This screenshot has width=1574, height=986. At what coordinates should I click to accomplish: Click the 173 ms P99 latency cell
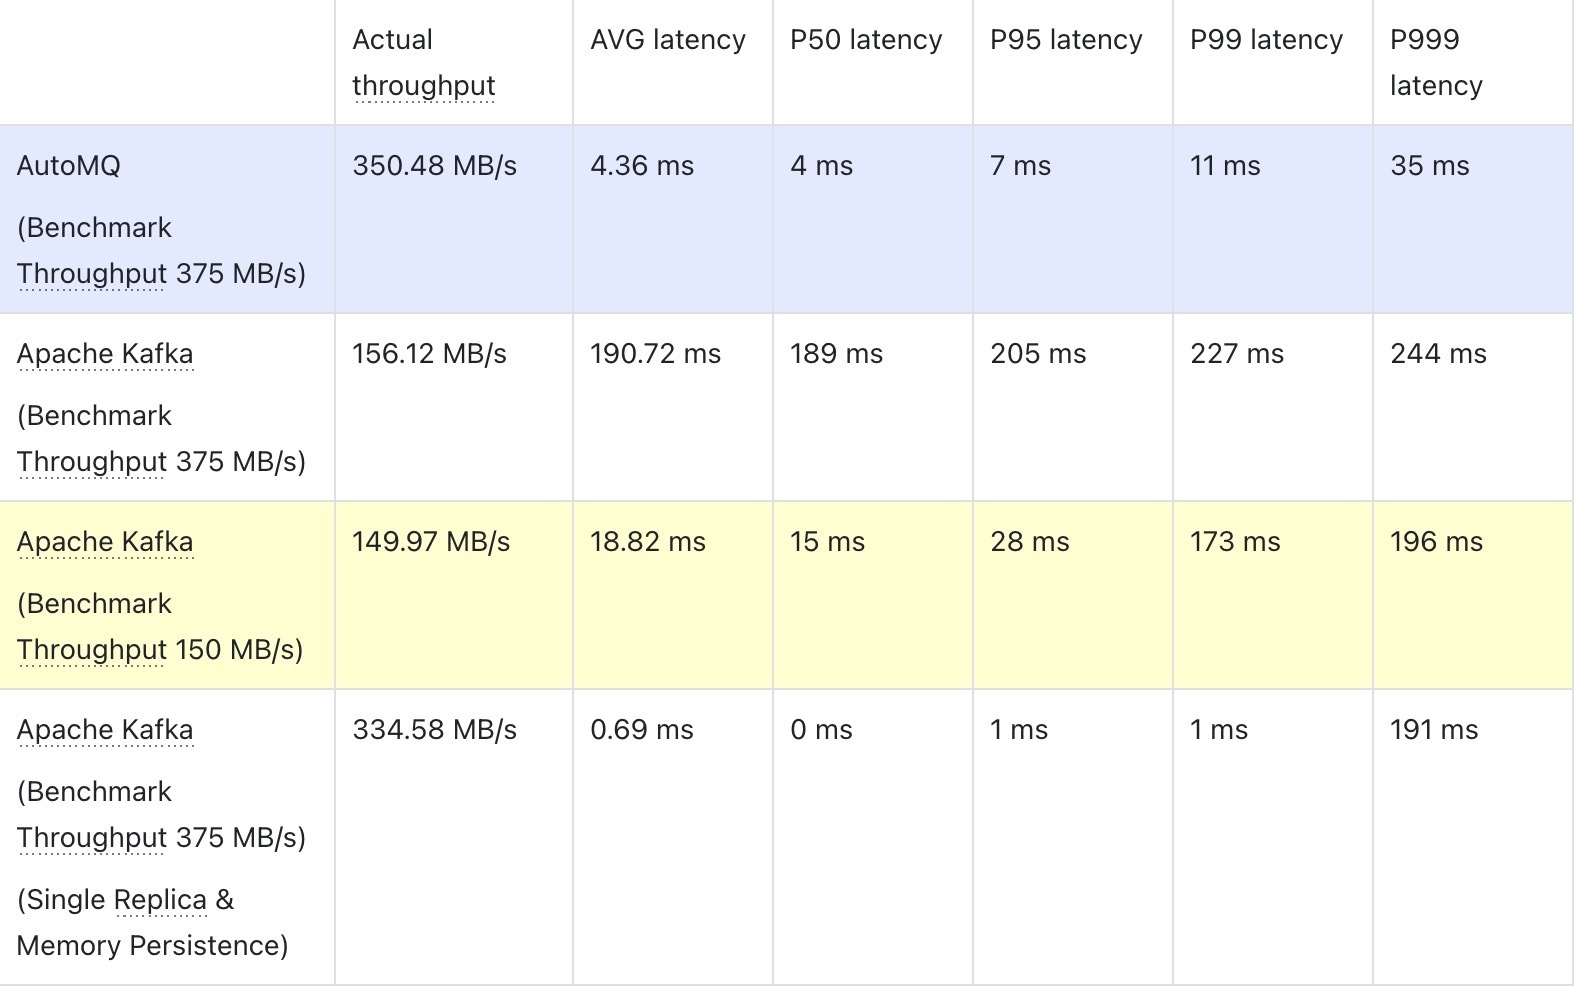coord(1235,542)
